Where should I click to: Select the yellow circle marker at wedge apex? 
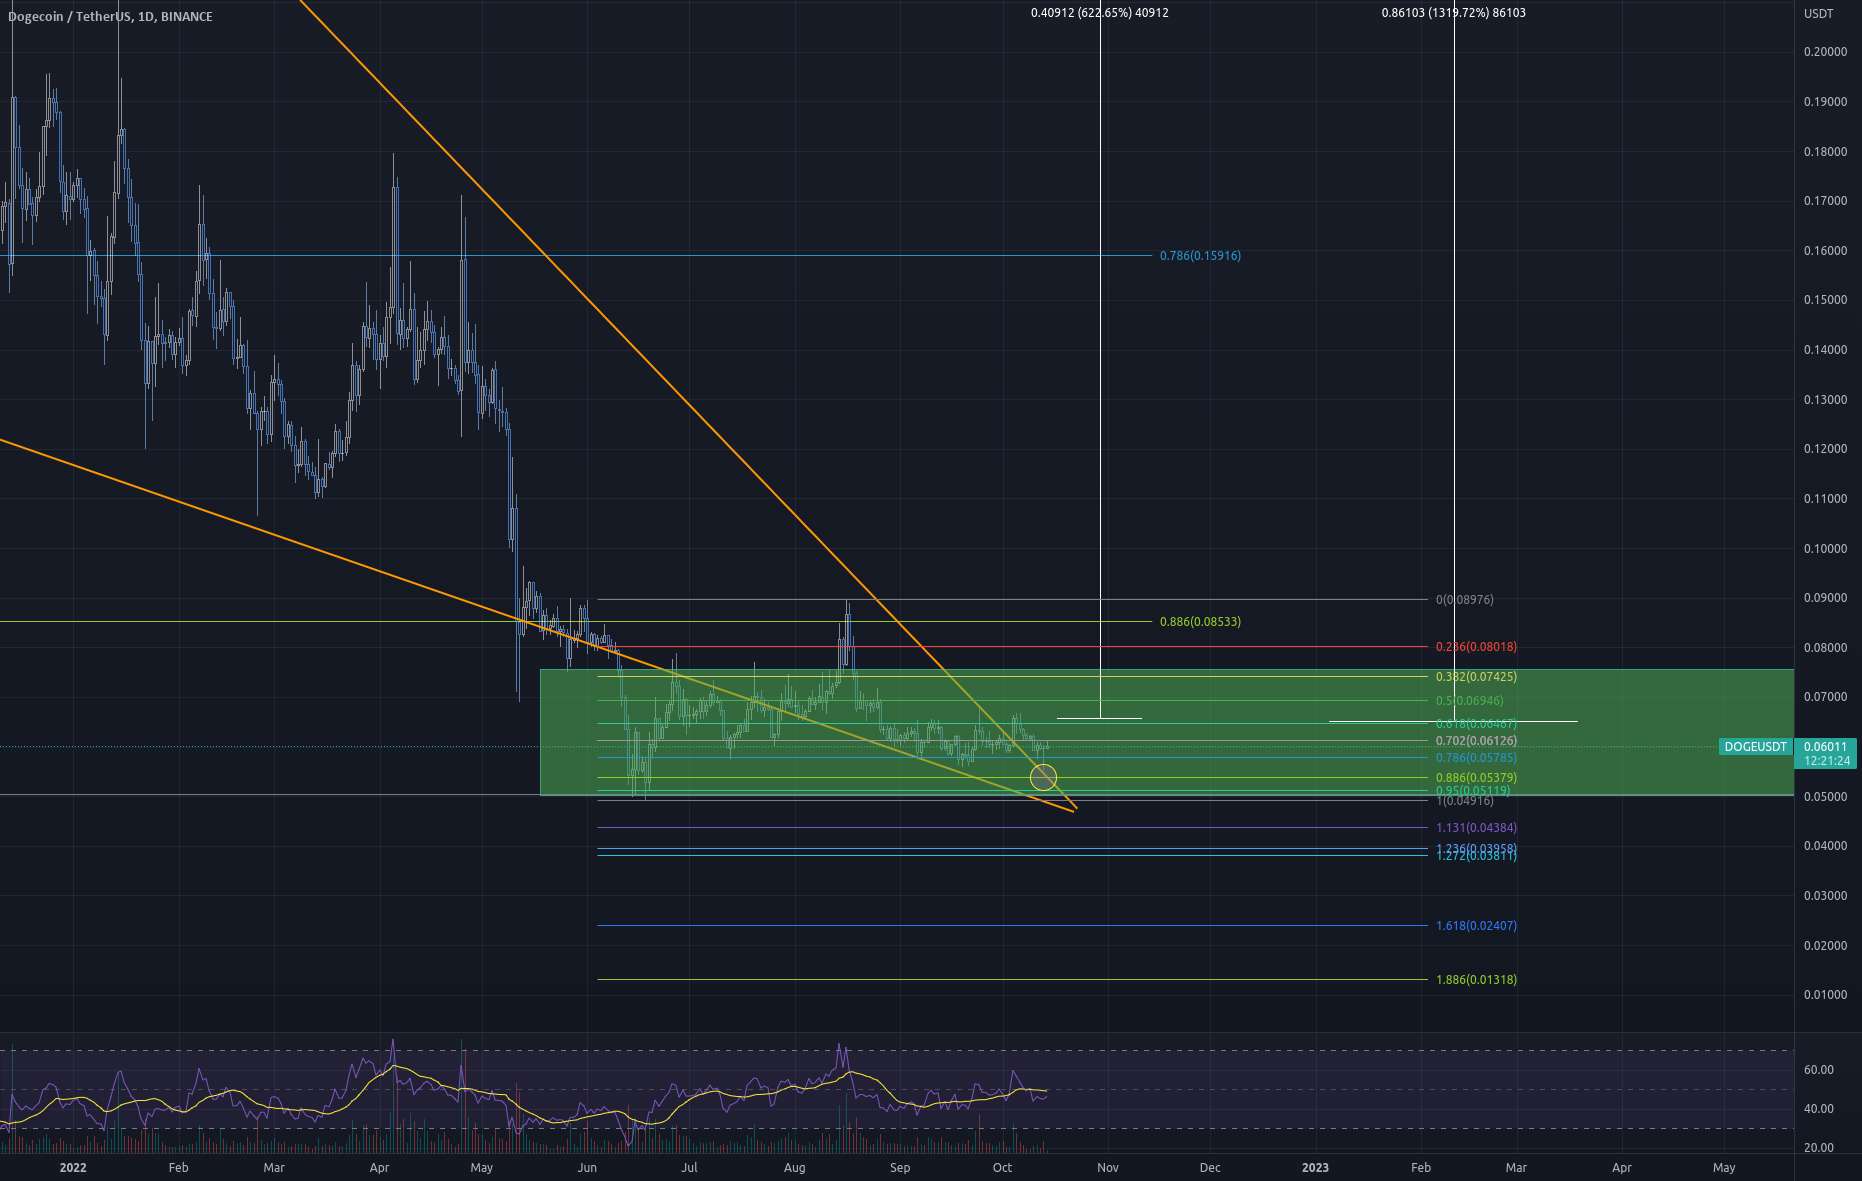tap(1043, 776)
